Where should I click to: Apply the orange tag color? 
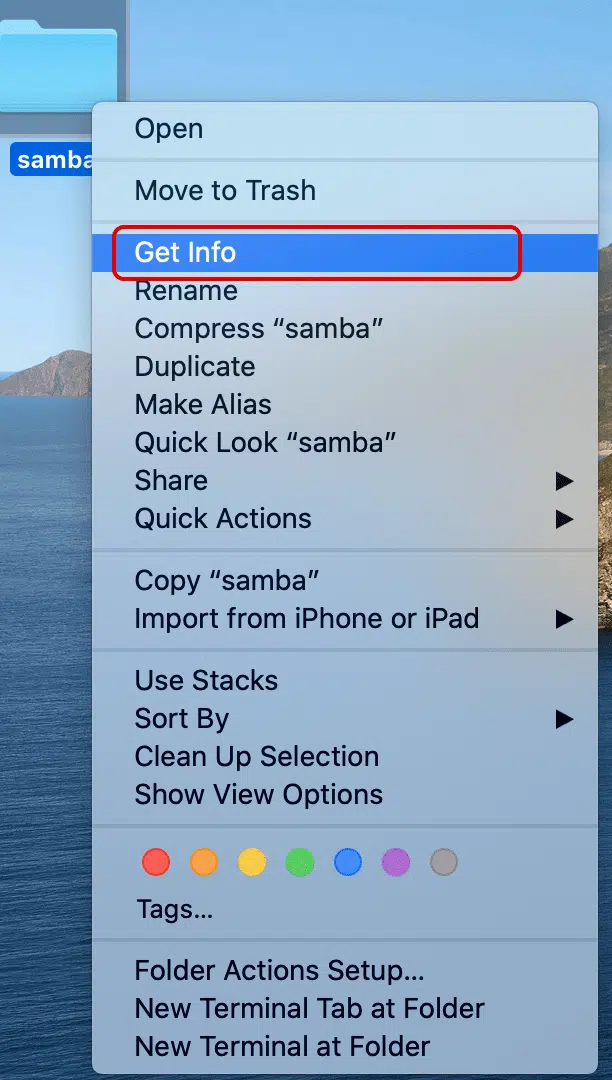click(x=204, y=862)
